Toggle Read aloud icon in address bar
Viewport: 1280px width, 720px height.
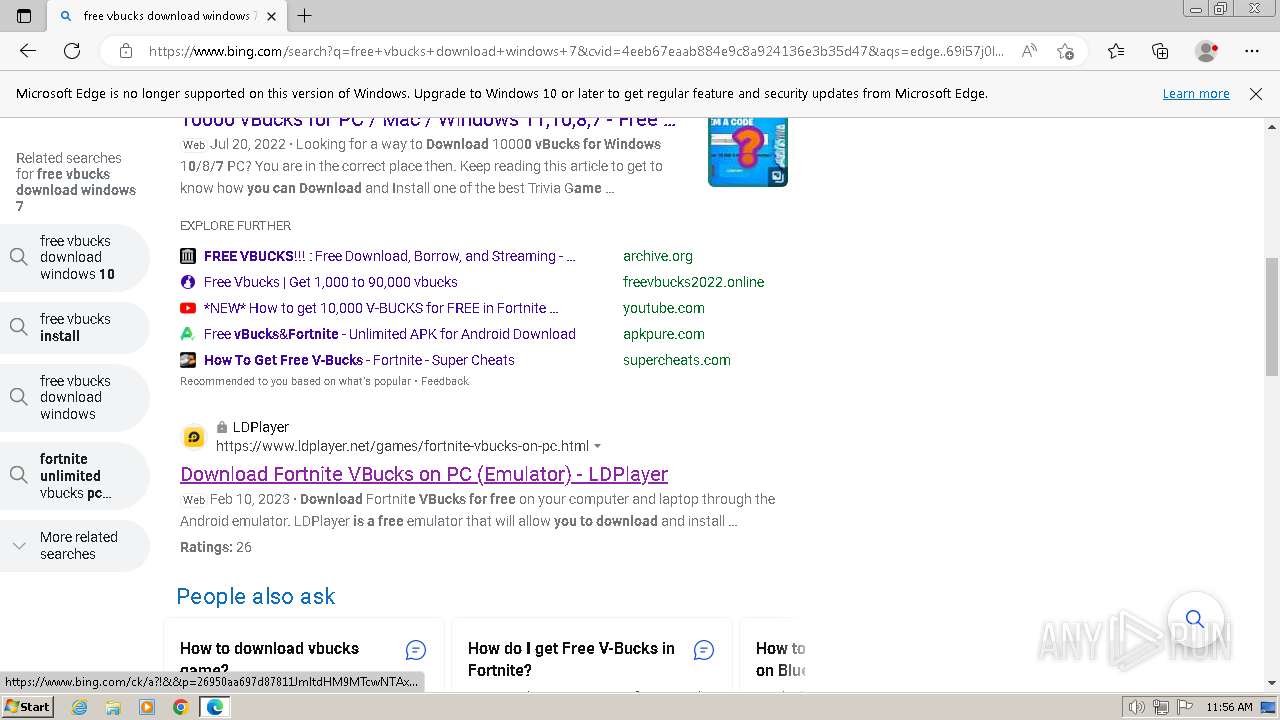[1028, 51]
